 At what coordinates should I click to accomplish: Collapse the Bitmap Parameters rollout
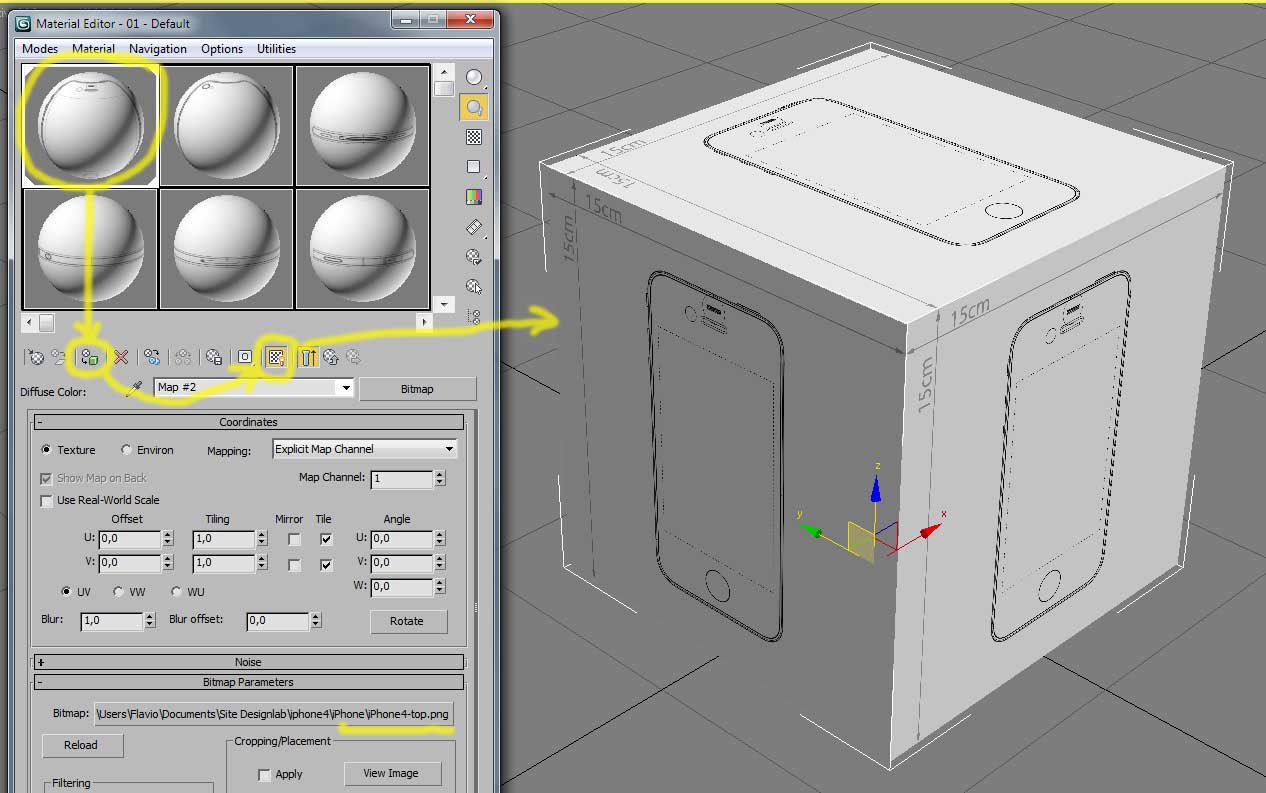point(249,682)
